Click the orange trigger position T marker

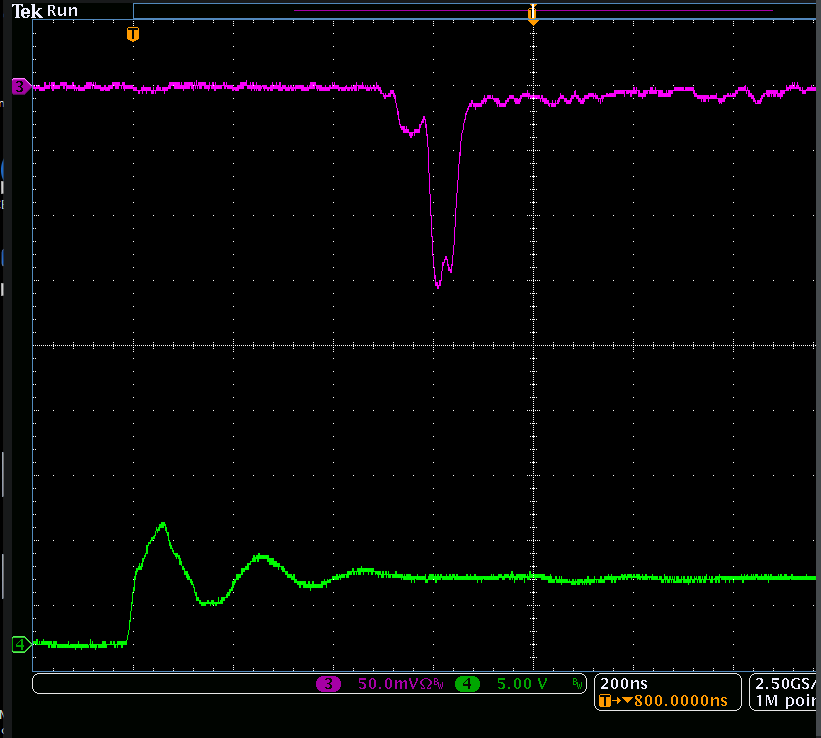[x=133, y=35]
